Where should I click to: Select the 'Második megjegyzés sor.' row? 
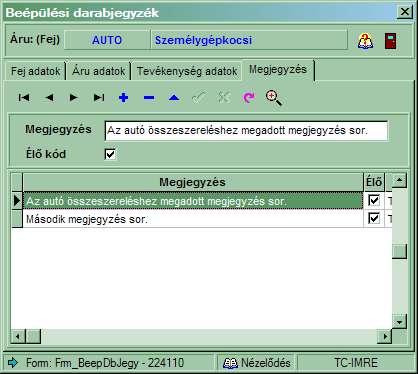coord(193,219)
